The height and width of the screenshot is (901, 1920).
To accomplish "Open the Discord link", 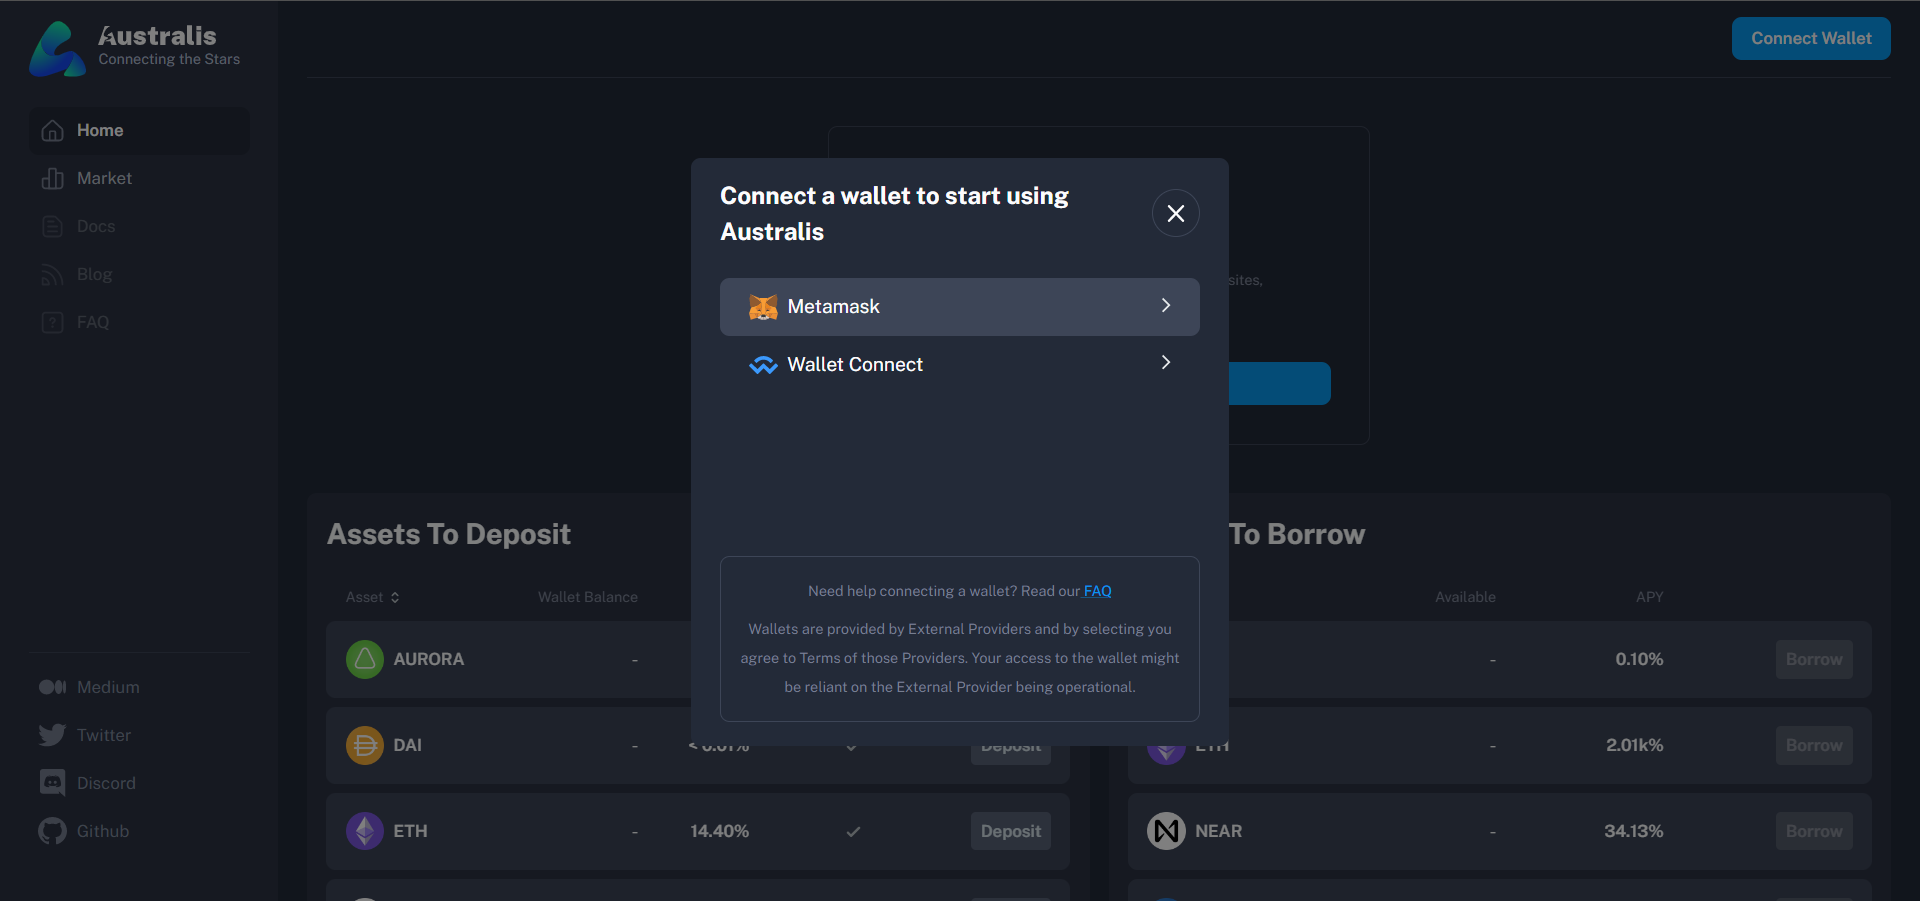I will 106,783.
